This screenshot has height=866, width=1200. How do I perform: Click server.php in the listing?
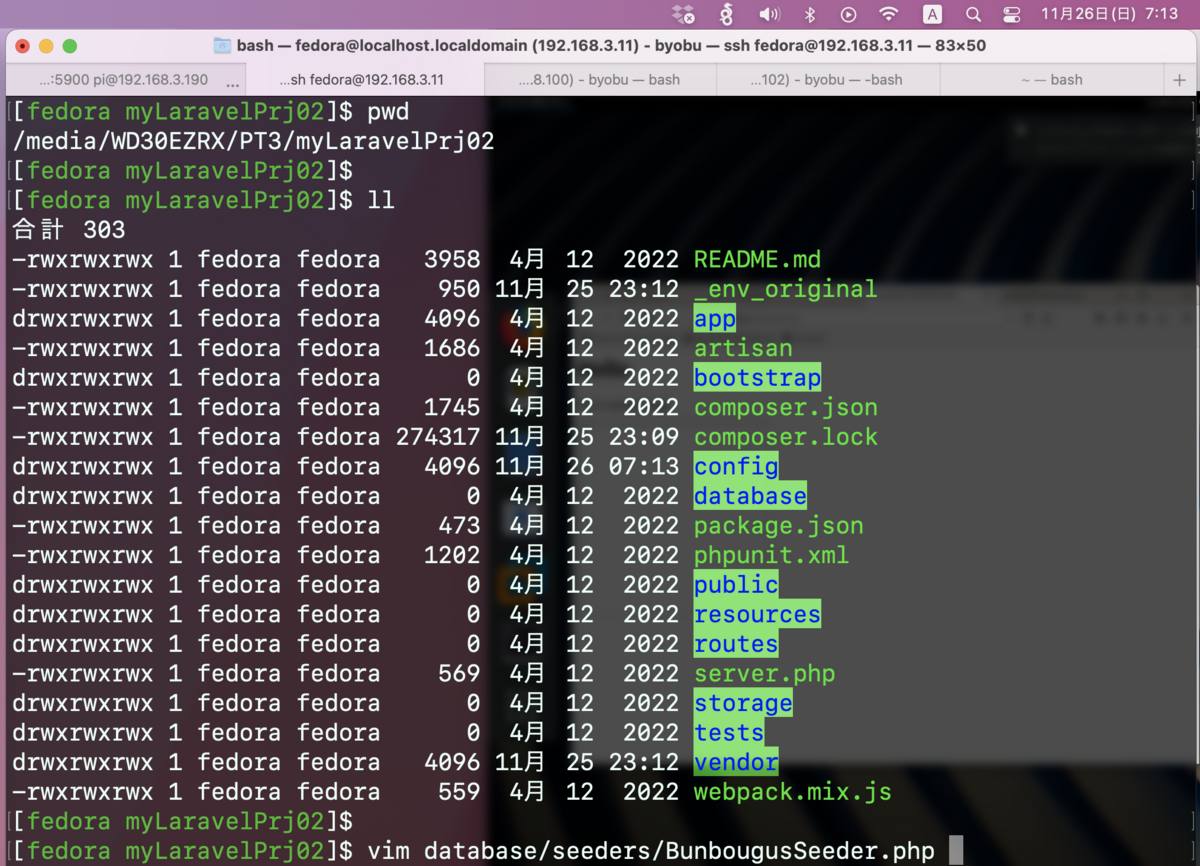(x=764, y=674)
